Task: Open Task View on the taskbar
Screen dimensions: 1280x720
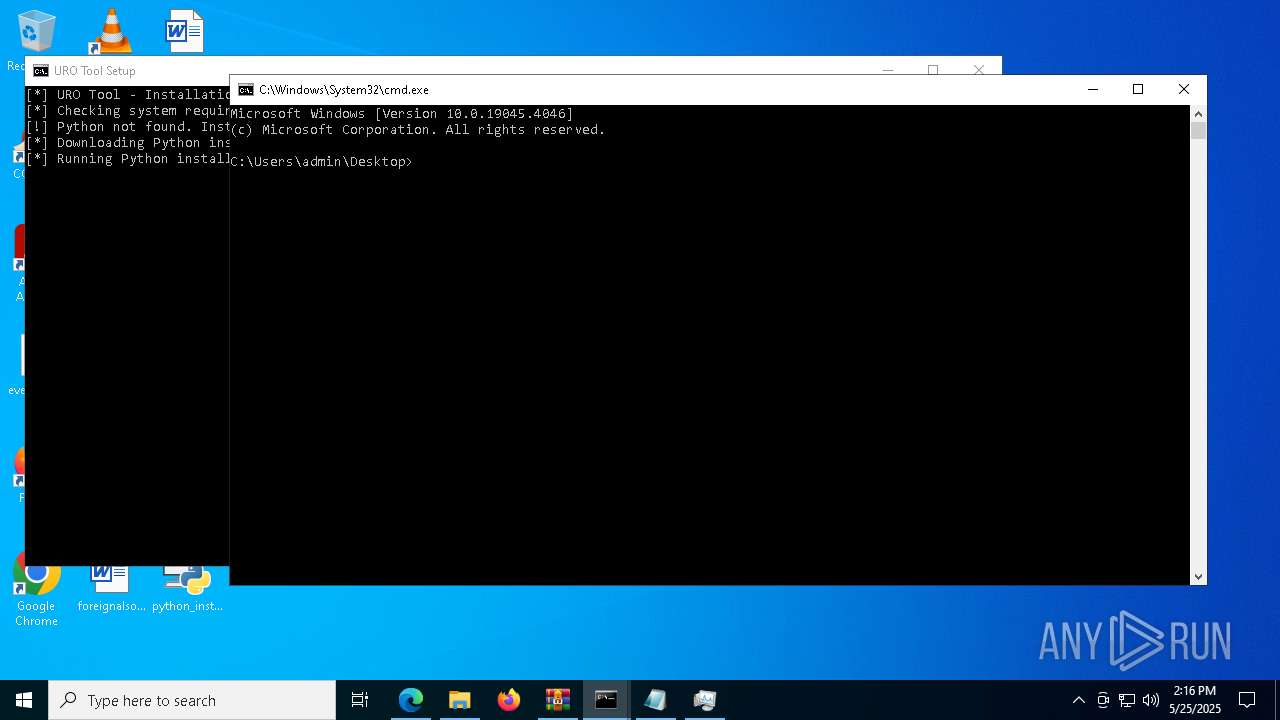Action: click(360, 700)
